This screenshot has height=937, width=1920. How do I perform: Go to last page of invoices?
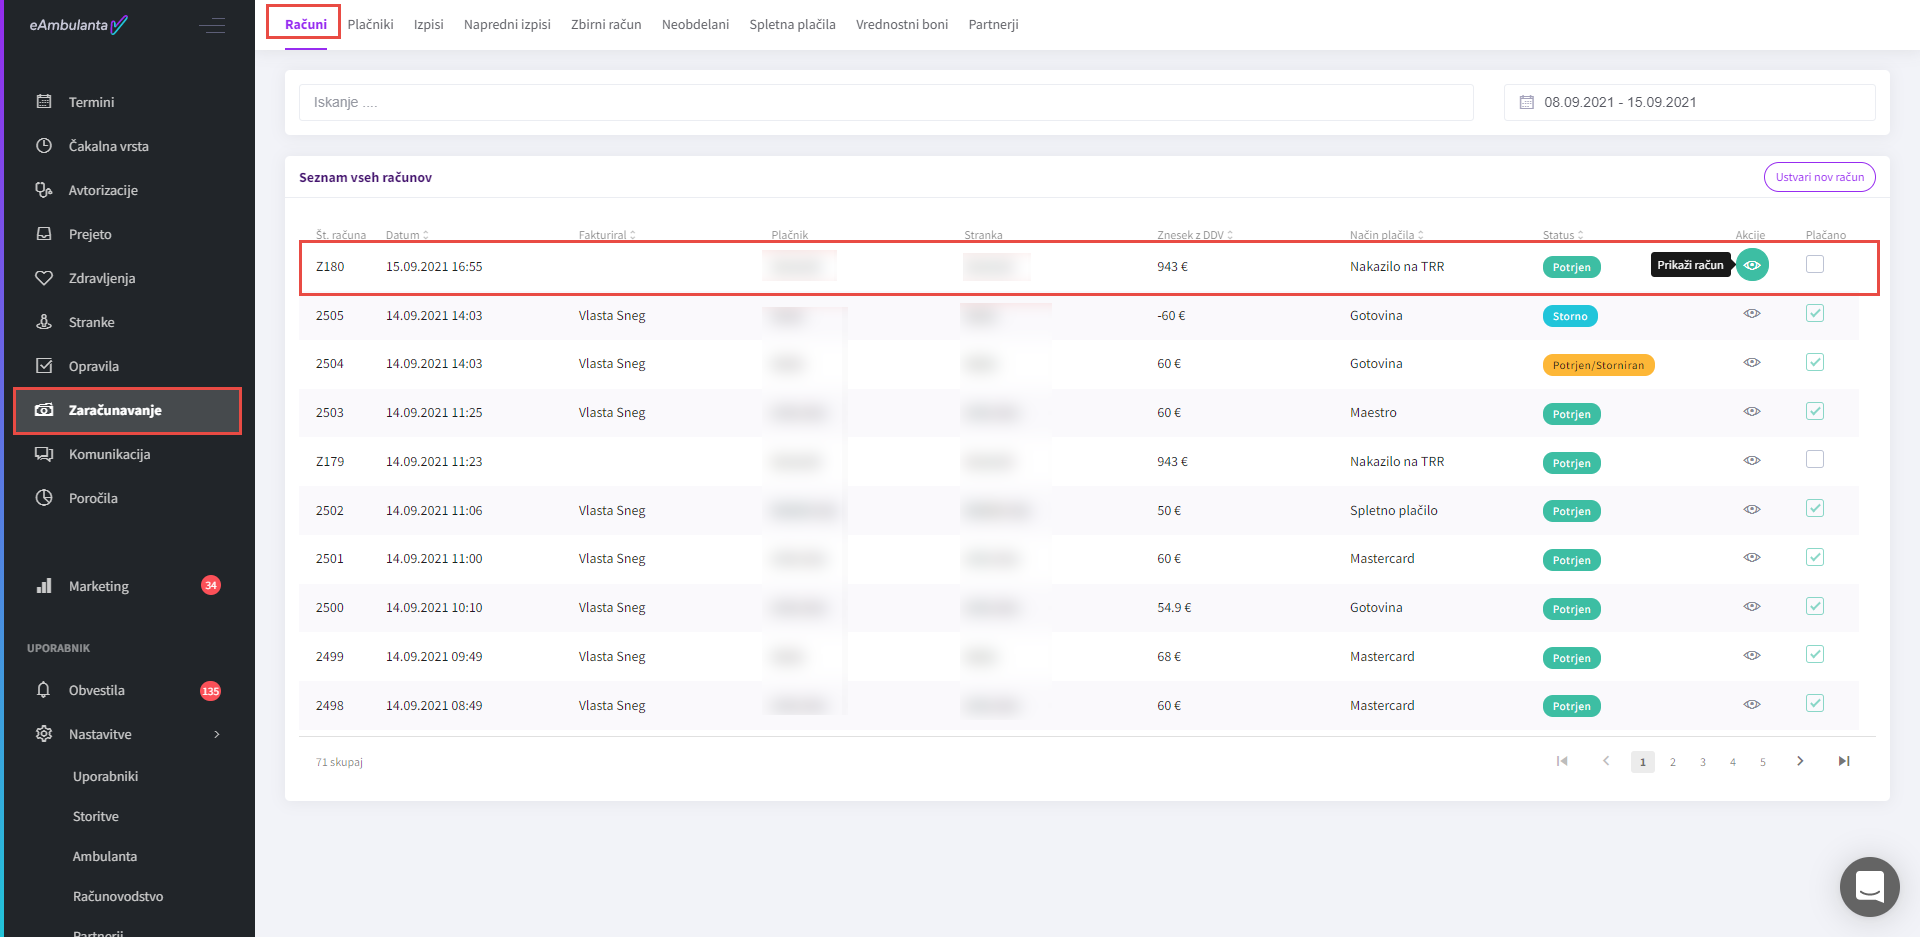point(1843,762)
